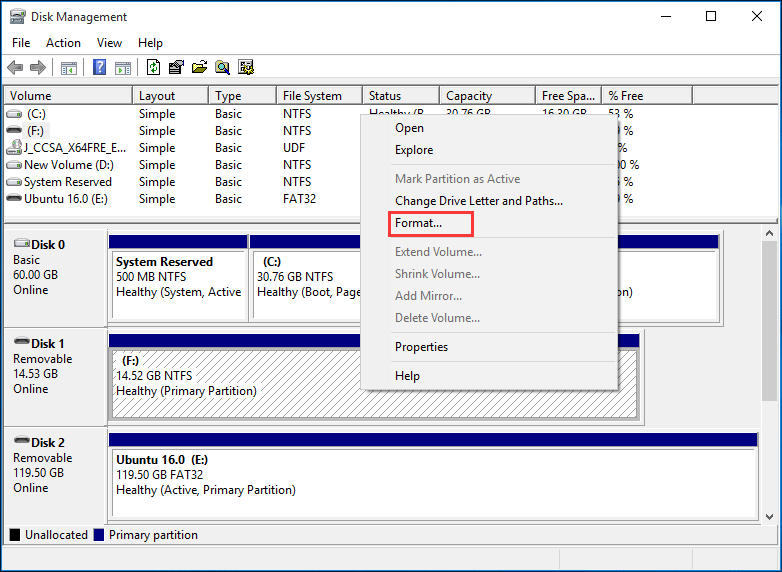This screenshot has height=572, width=782.
Task: Click the drive icon beside (F:) in the volume list
Action: tap(14, 131)
